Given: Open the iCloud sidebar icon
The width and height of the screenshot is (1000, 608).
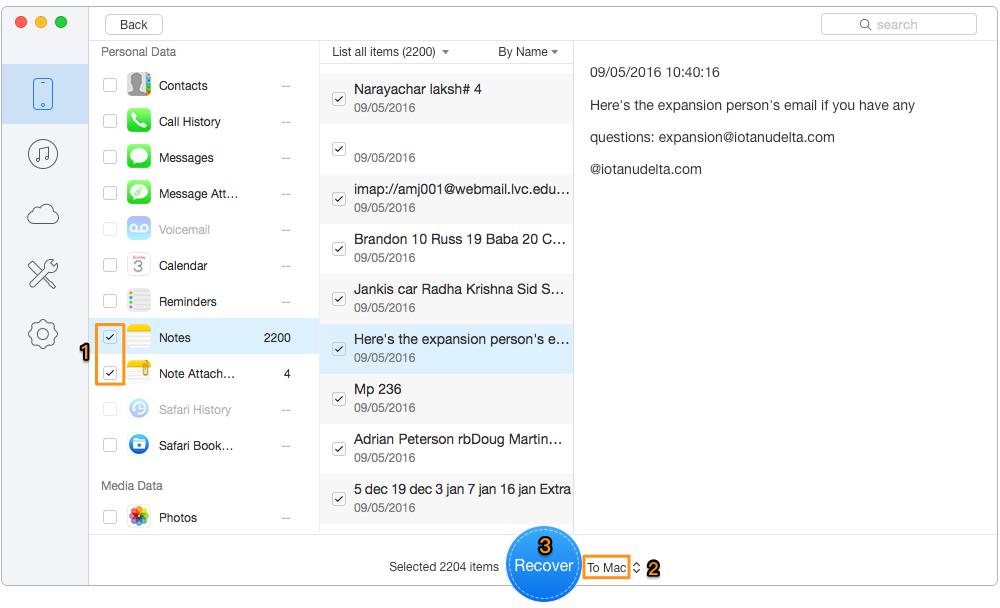Looking at the screenshot, I should click(x=43, y=214).
